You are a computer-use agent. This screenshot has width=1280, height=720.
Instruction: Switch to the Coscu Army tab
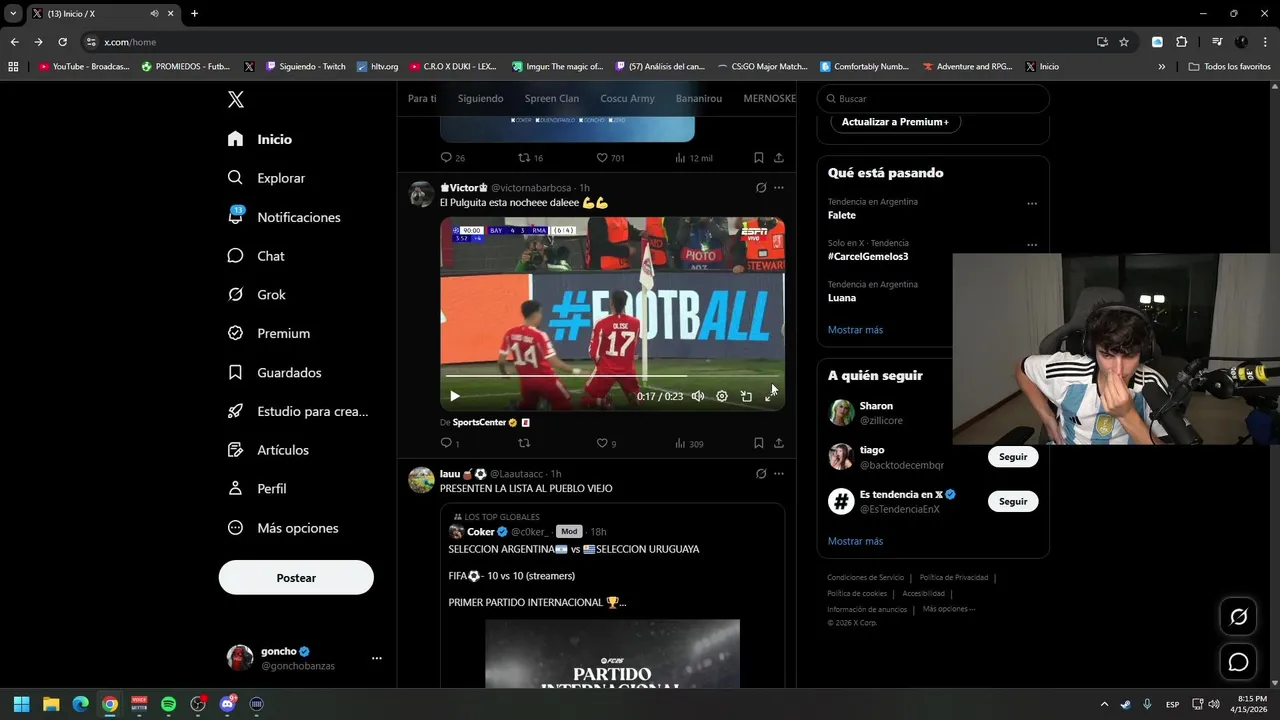[x=627, y=99]
